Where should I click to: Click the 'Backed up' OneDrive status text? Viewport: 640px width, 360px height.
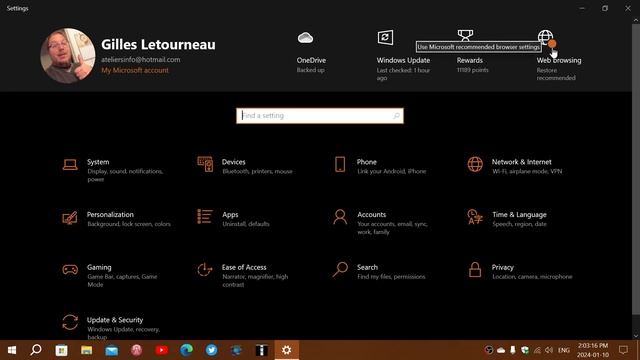pyautogui.click(x=311, y=70)
